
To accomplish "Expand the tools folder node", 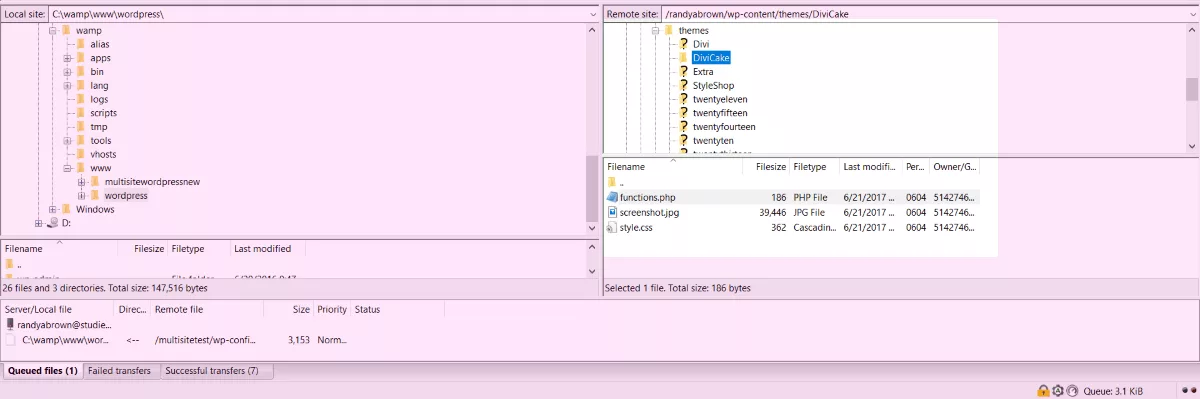I will [67, 141].
